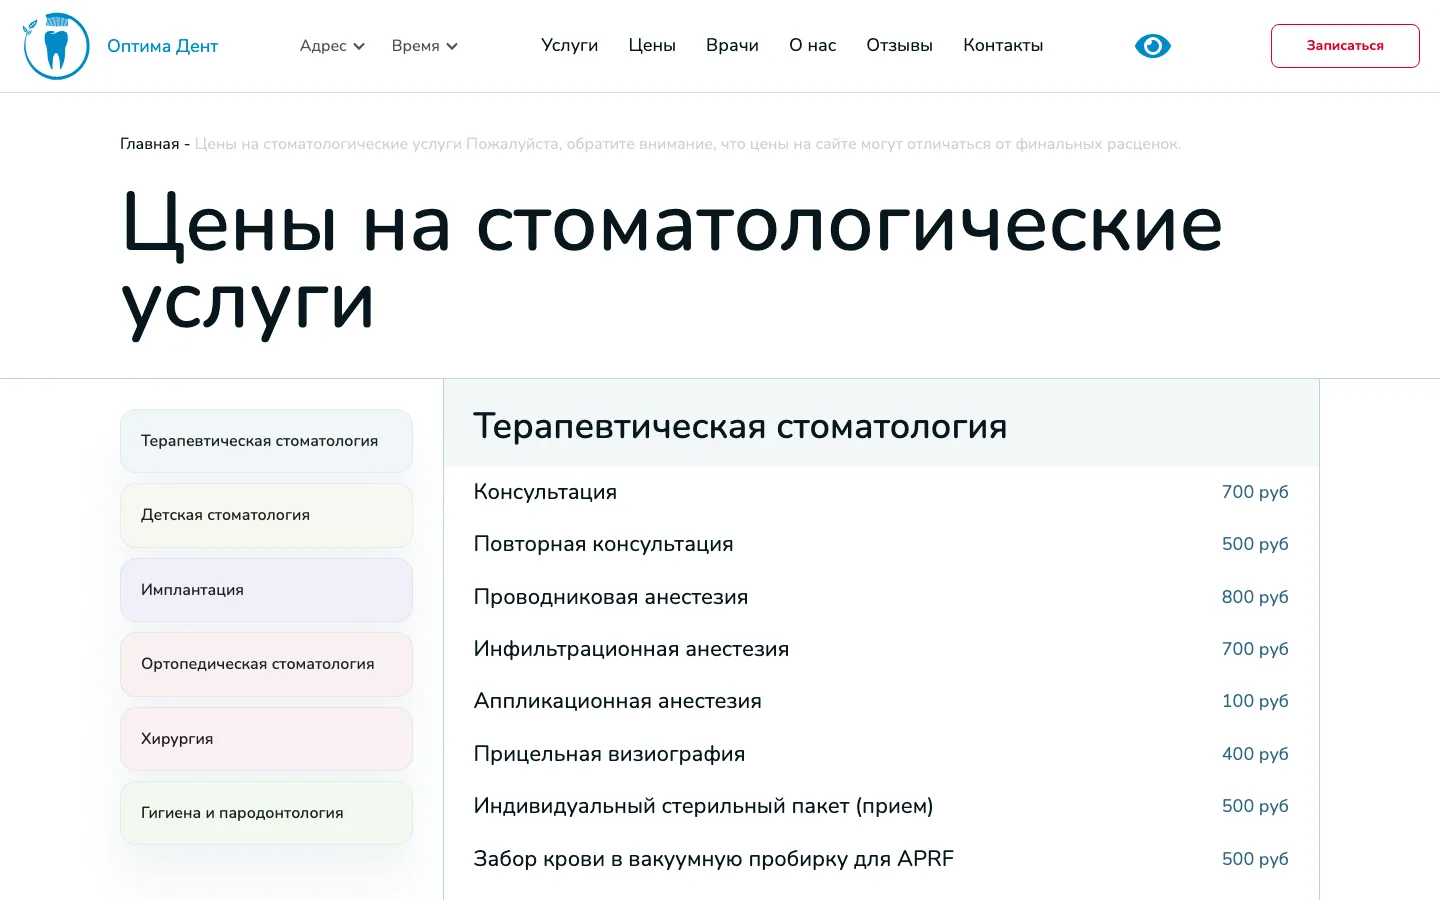The width and height of the screenshot is (1440, 900).
Task: Switch to the Имплантация category
Action: (x=266, y=590)
